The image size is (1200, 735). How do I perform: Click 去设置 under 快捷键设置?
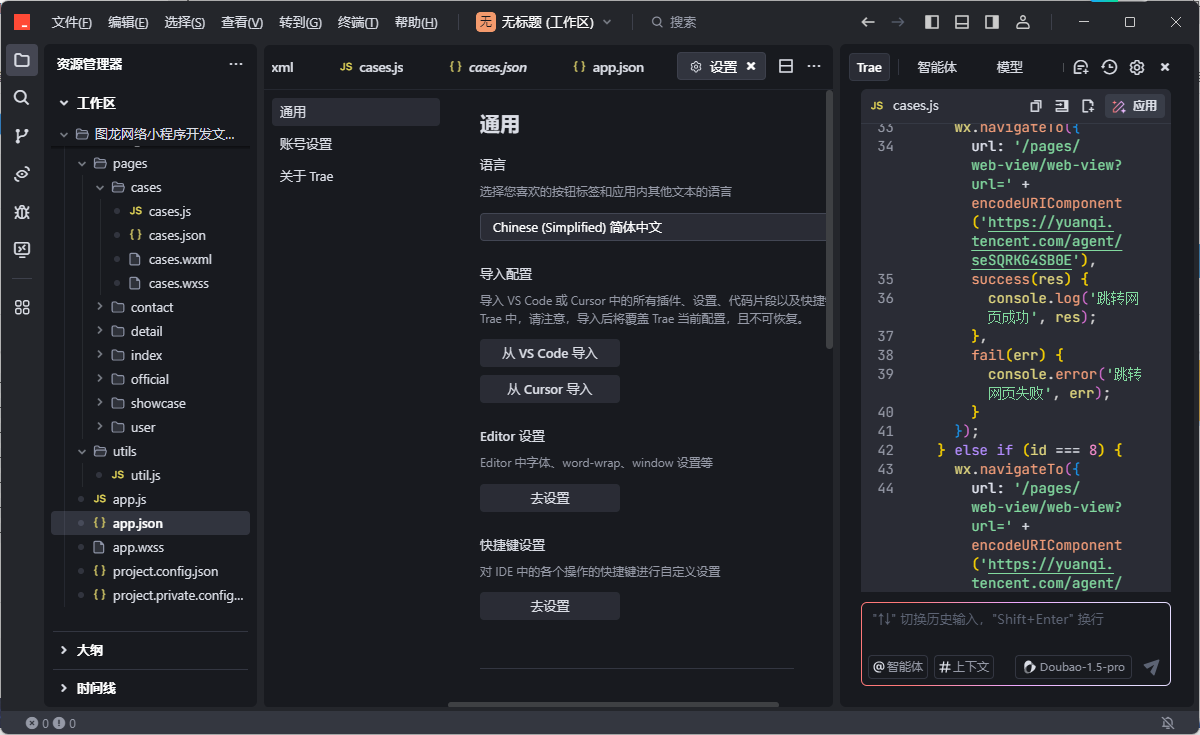click(x=550, y=606)
